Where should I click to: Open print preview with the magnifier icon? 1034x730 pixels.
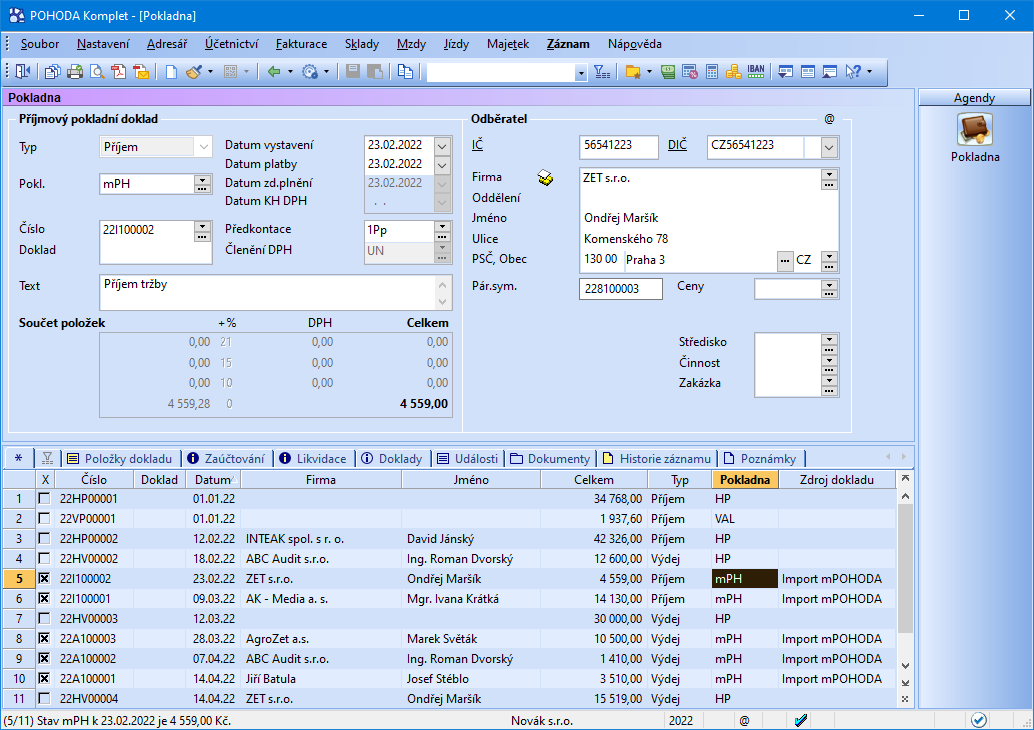(97, 71)
